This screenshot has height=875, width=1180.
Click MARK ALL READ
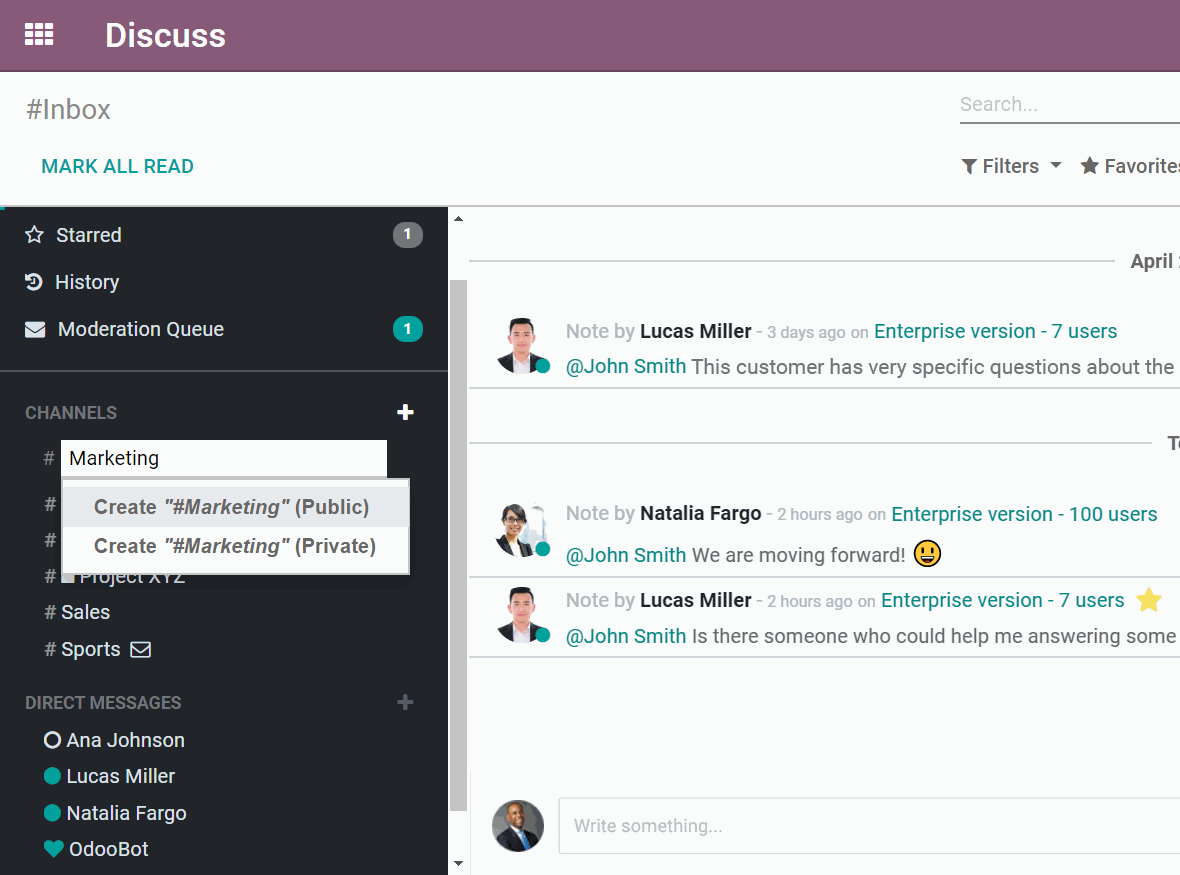117,165
